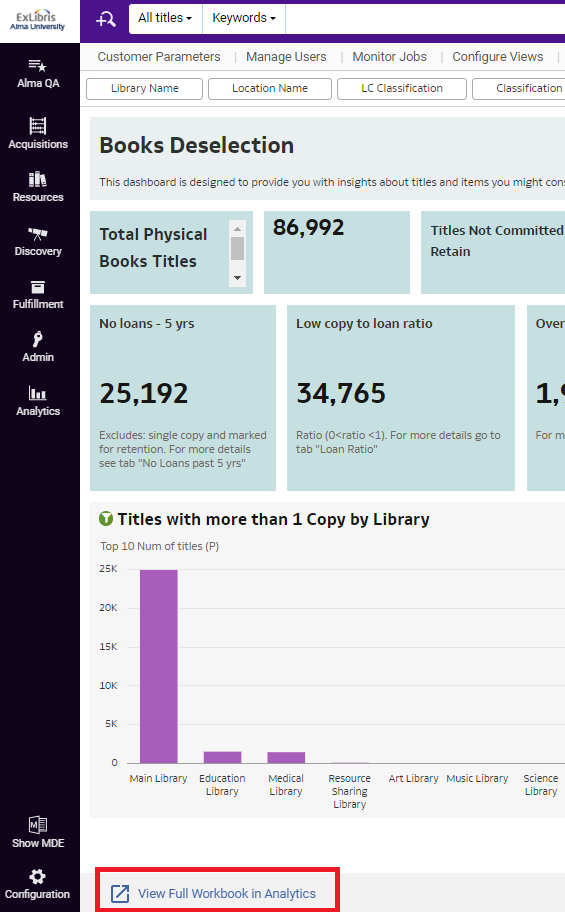Go to Configure Views

pos(498,57)
